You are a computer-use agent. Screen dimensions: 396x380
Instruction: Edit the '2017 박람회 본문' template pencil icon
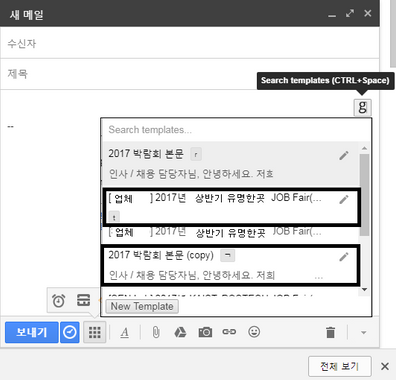pos(344,155)
